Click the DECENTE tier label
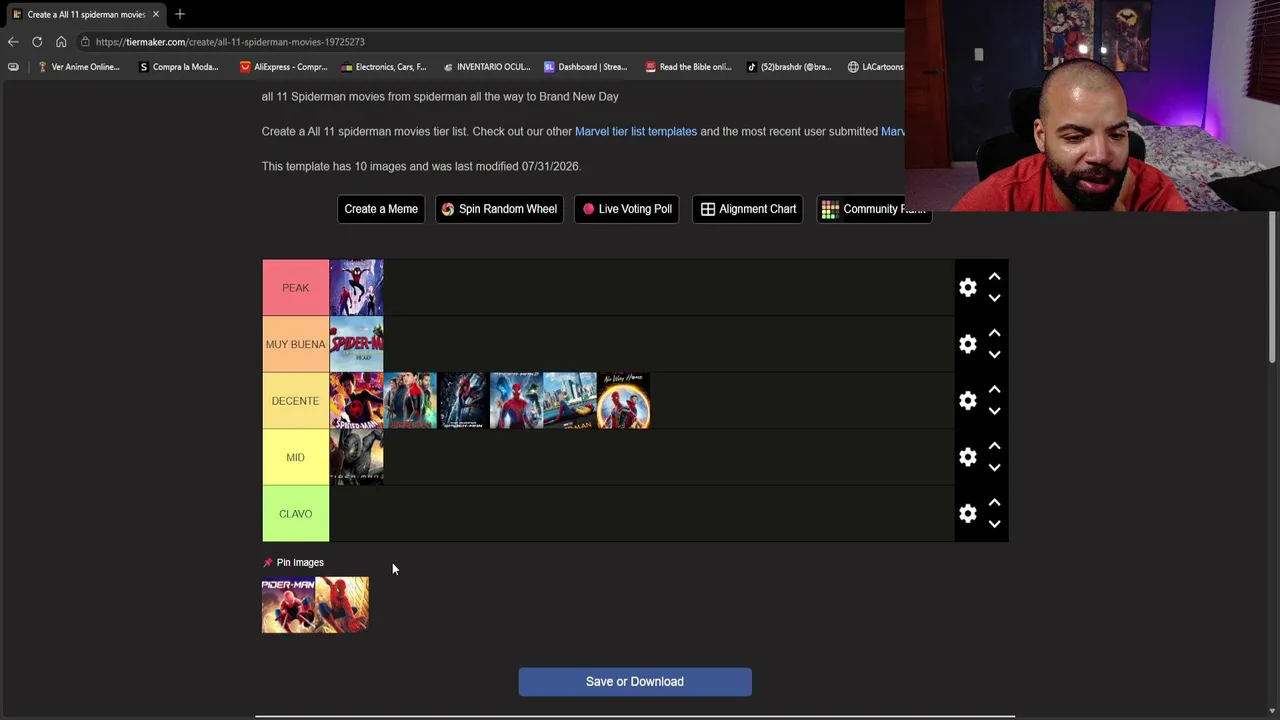Viewport: 1280px width, 720px height. point(296,401)
